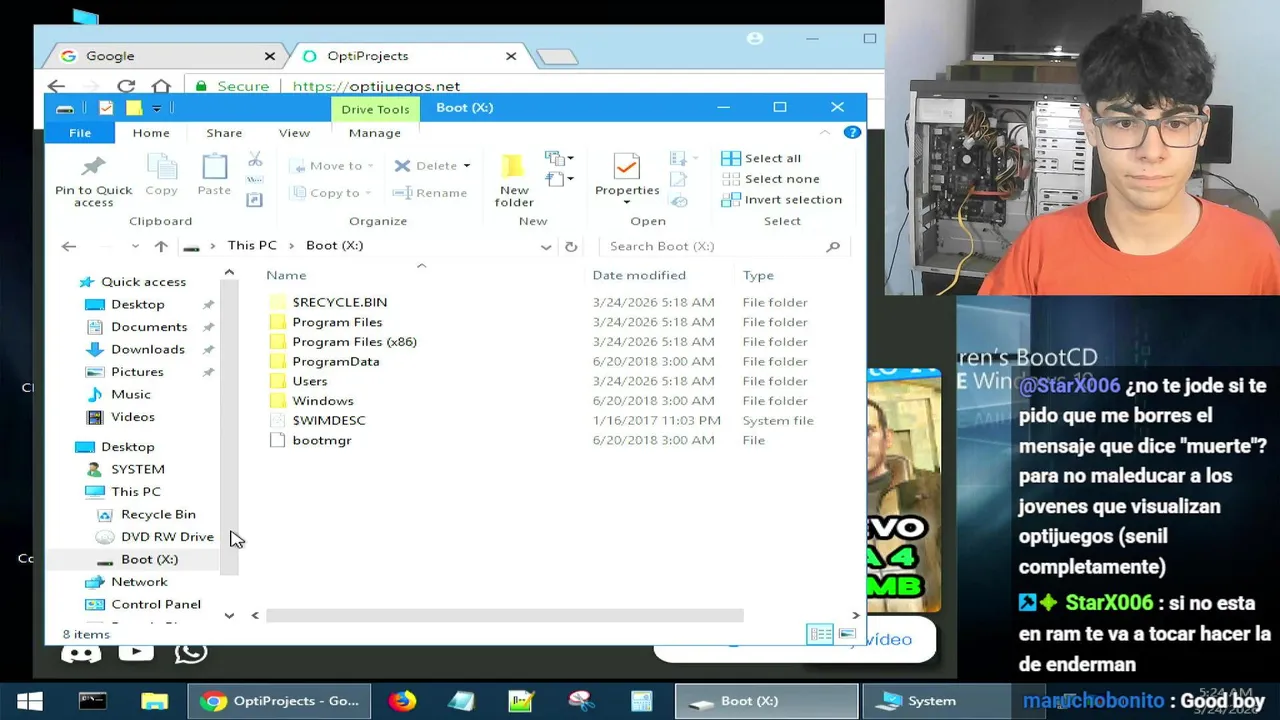The height and width of the screenshot is (720, 1280).
Task: Open the Discord icon on webpage
Action: tap(81, 652)
